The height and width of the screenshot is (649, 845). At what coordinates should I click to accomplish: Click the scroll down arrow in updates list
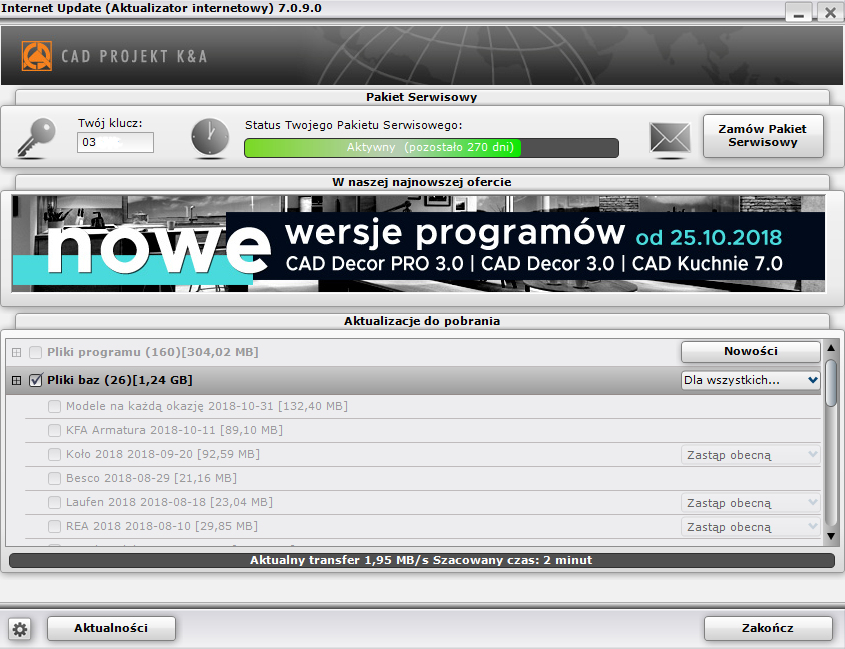pos(831,536)
